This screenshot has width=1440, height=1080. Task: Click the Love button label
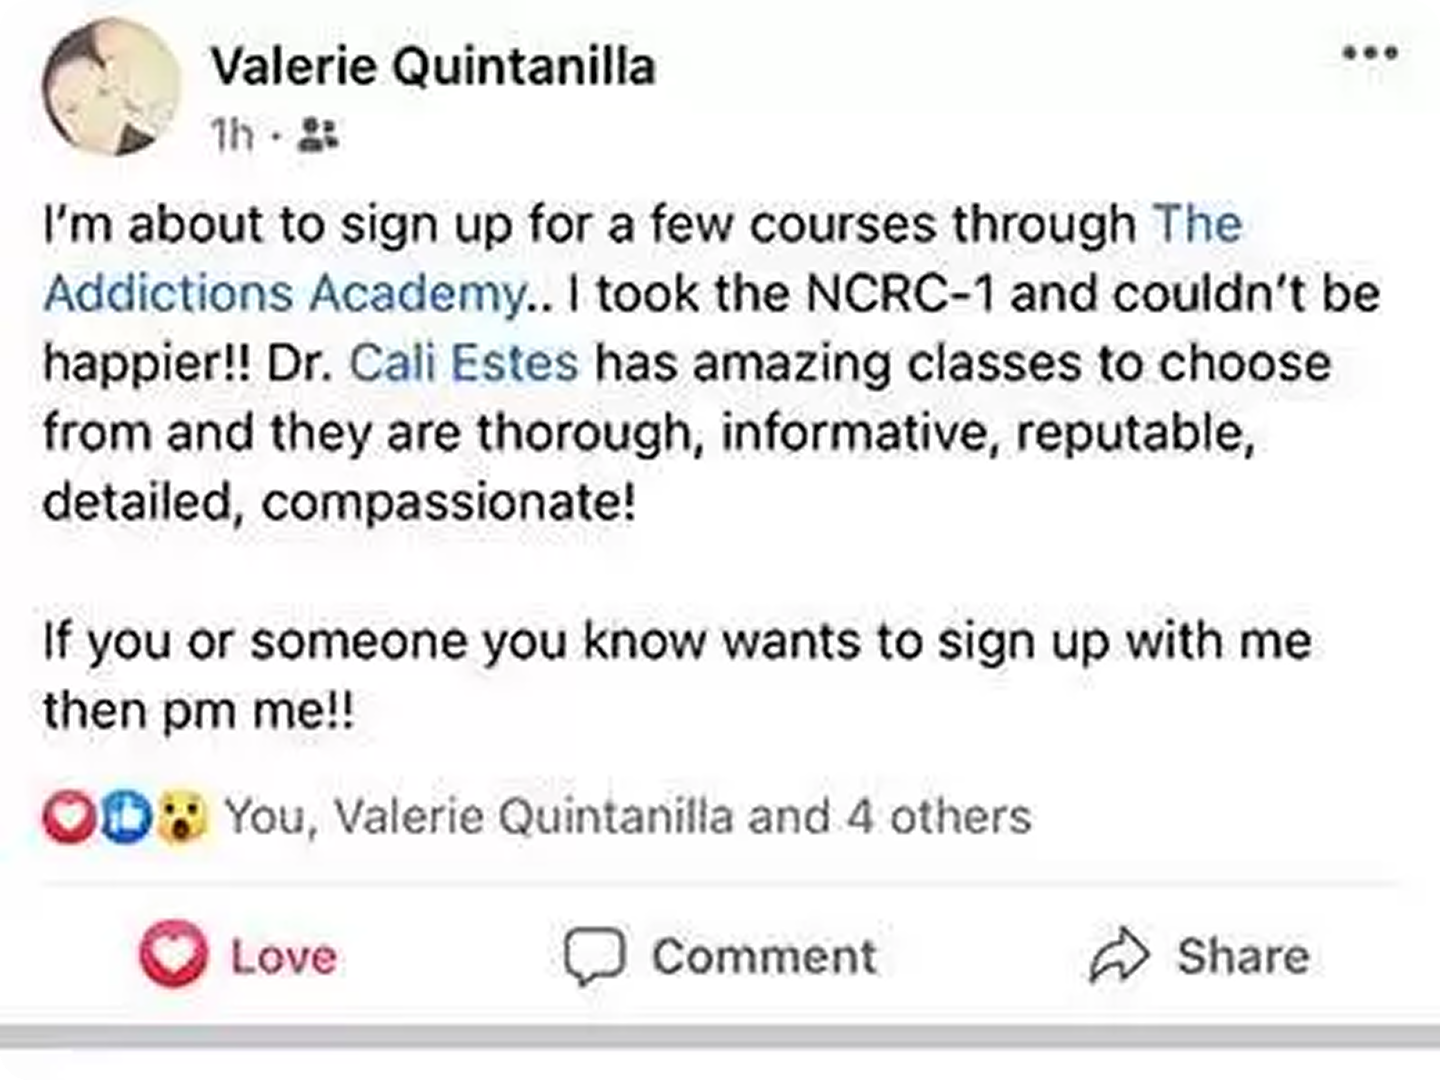[x=284, y=956]
